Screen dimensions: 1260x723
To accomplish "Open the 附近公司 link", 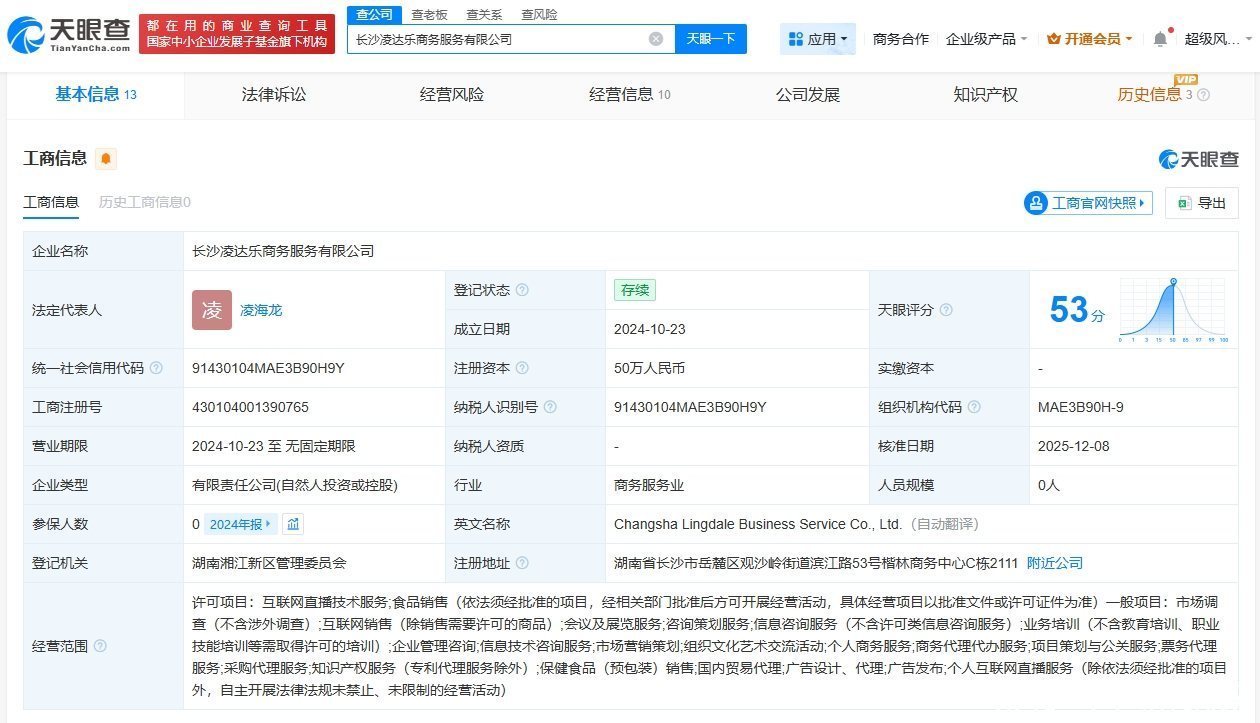I will (x=1053, y=562).
